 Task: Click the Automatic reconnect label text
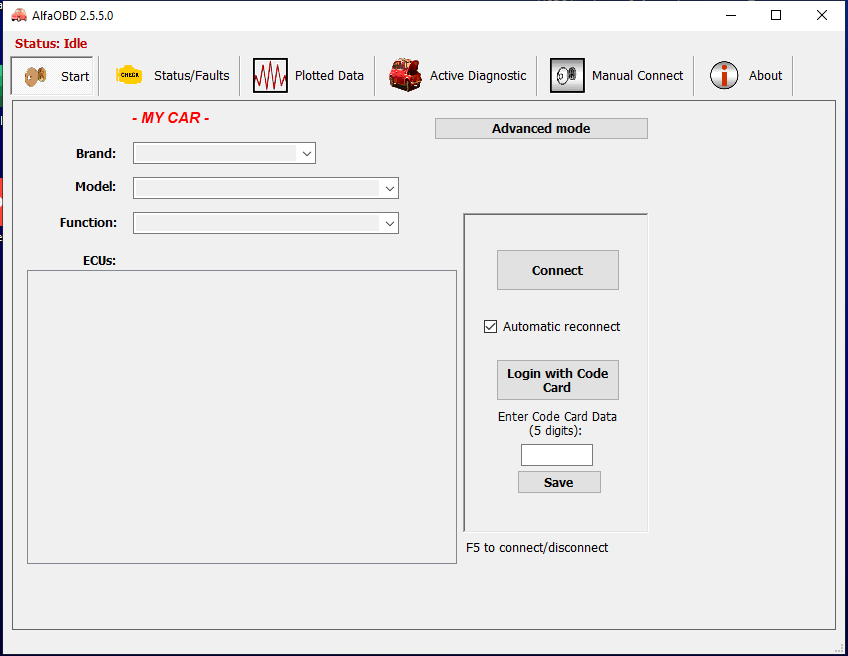[561, 327]
